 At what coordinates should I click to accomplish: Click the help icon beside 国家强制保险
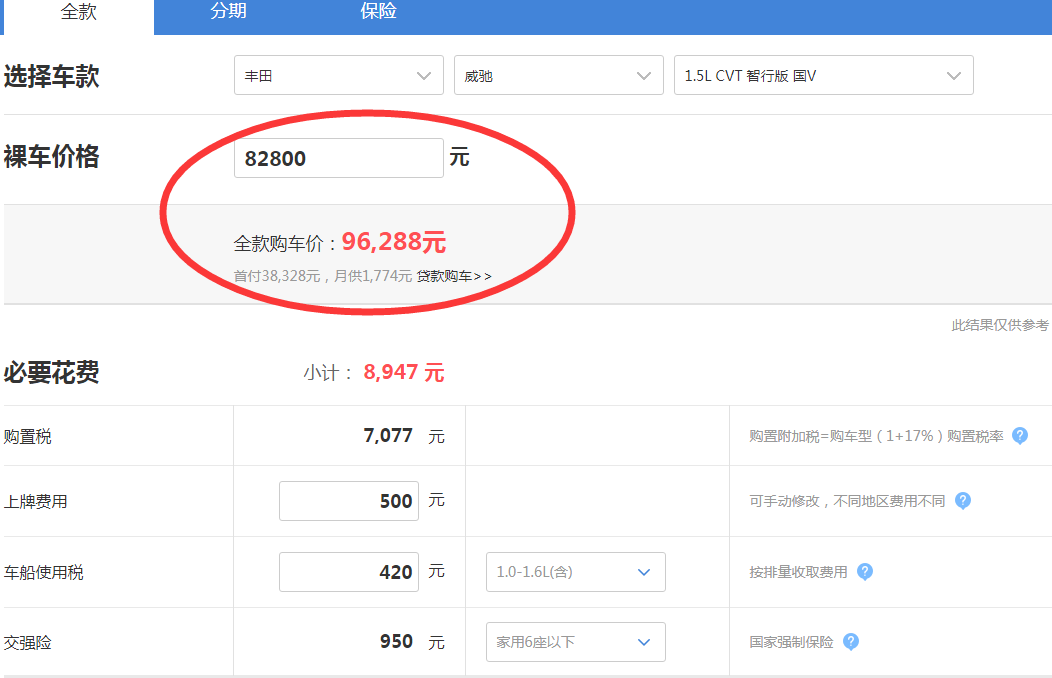(x=851, y=642)
